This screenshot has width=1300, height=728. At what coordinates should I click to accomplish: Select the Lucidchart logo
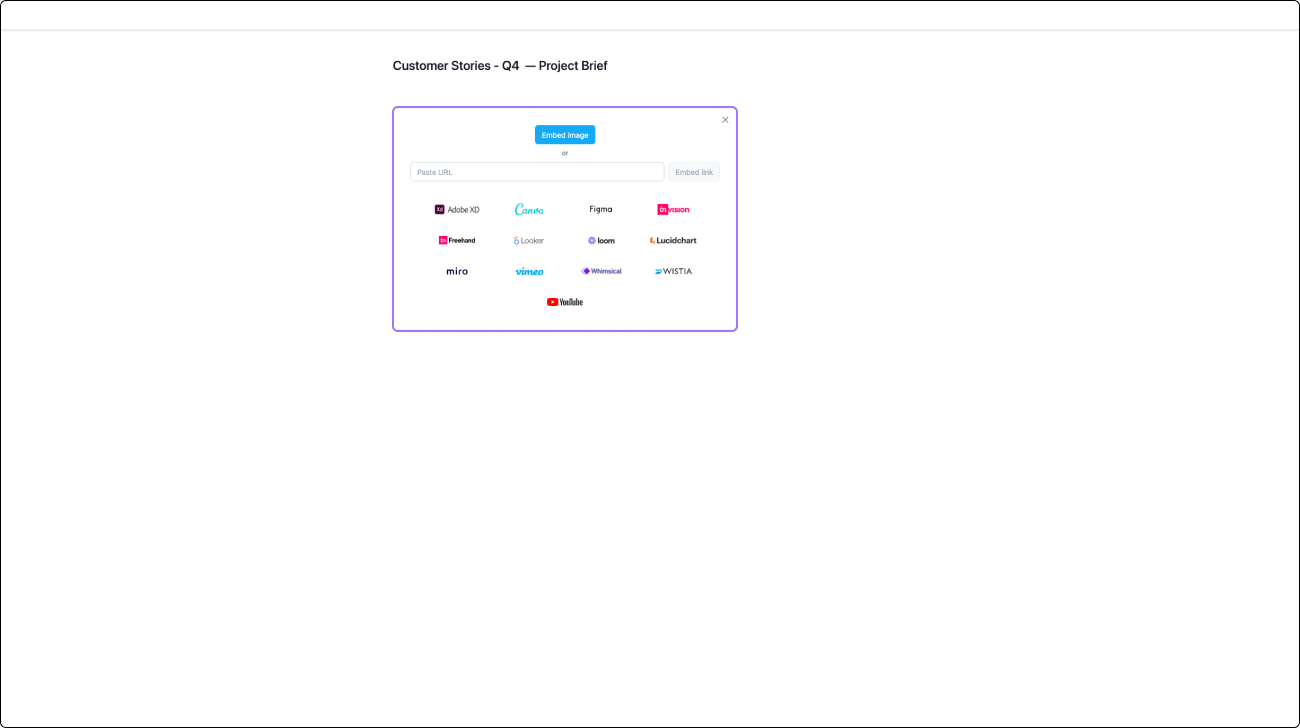(x=673, y=240)
